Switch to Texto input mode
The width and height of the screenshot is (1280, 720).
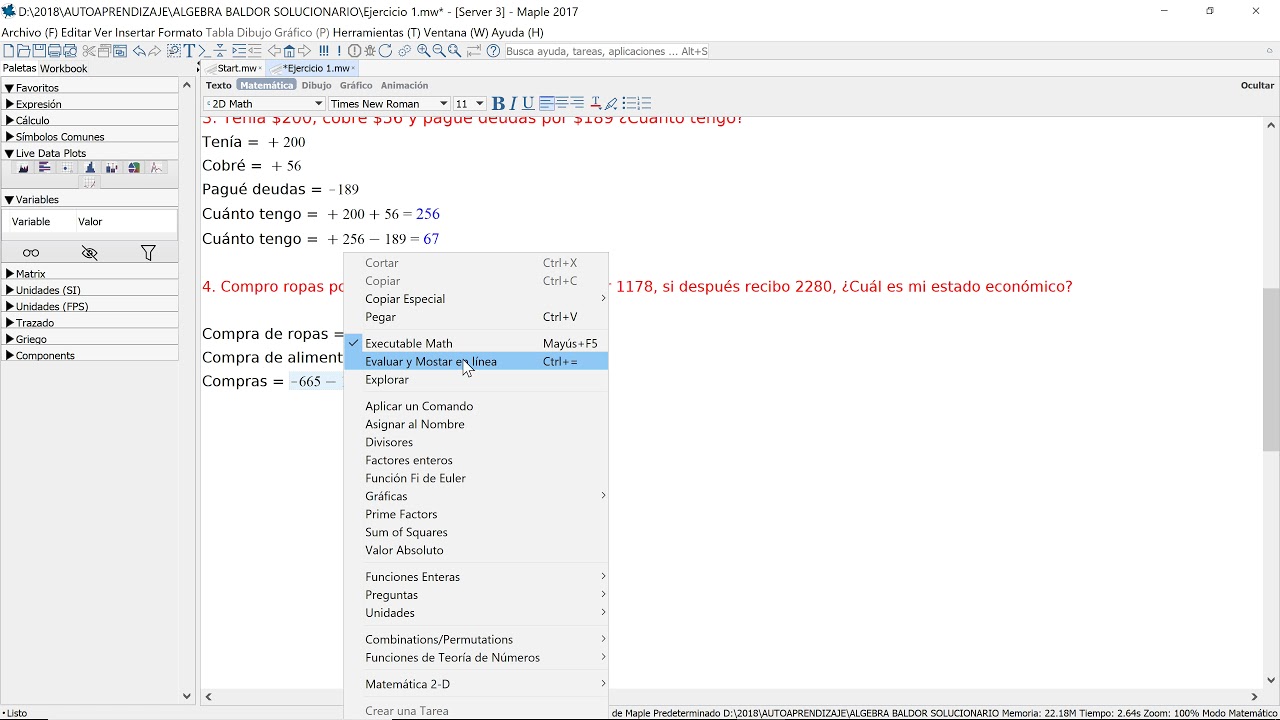[x=219, y=86]
